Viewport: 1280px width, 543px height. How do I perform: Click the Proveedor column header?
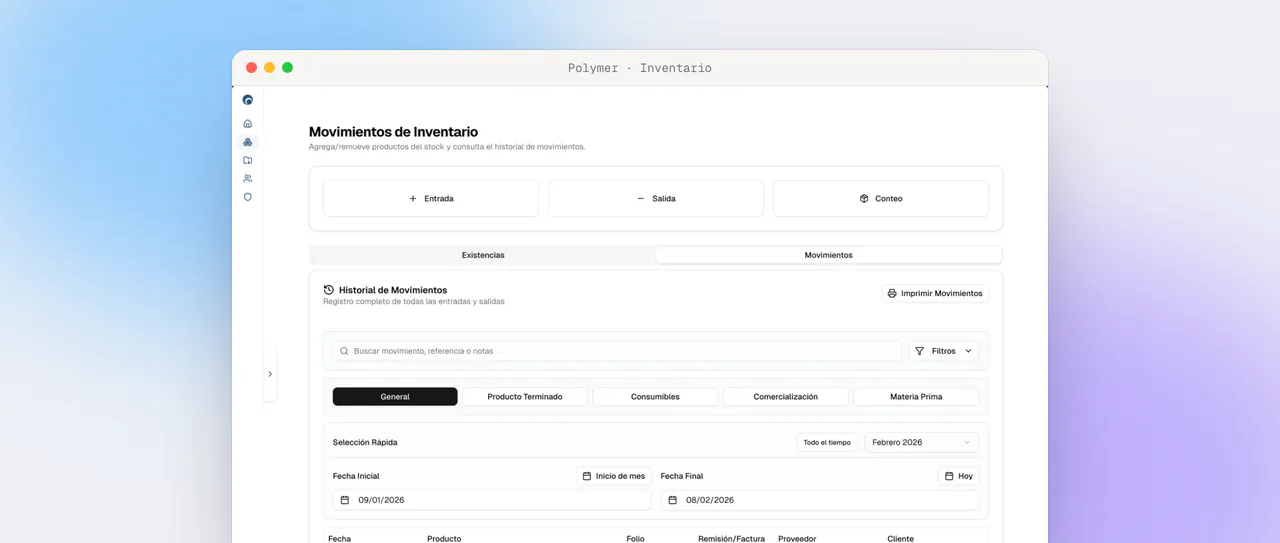click(797, 538)
